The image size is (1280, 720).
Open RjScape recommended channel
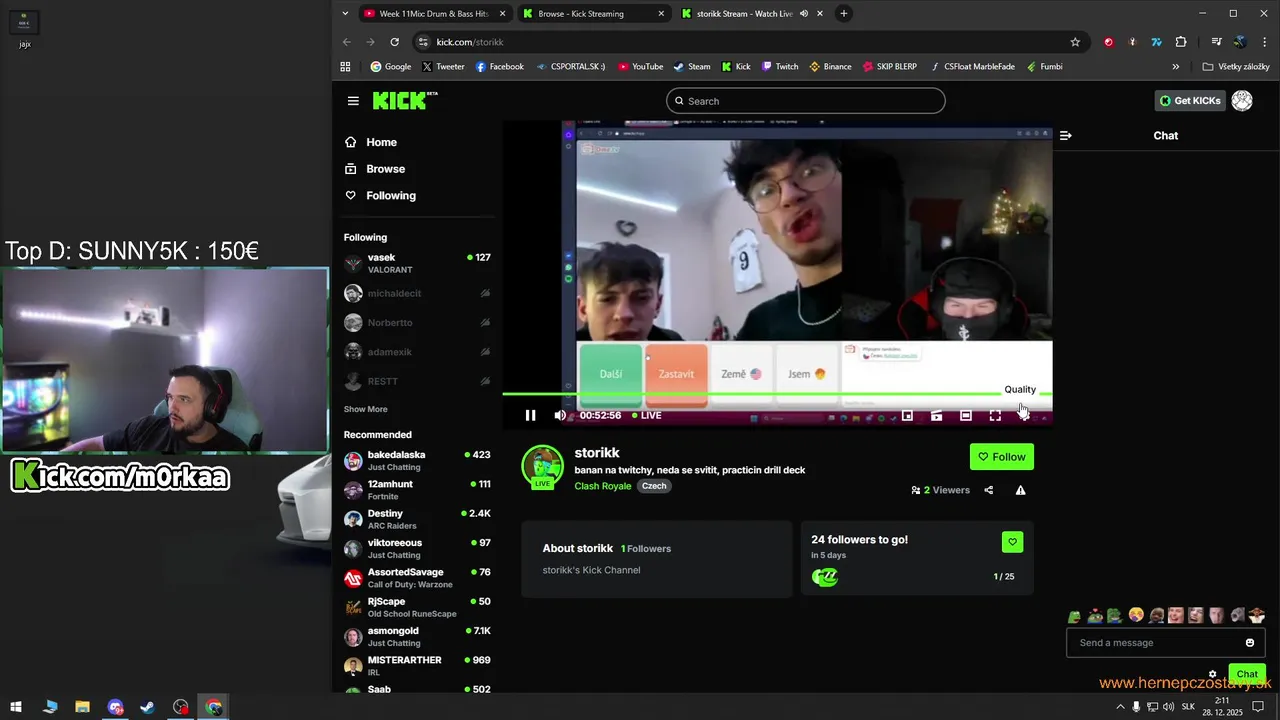417,607
